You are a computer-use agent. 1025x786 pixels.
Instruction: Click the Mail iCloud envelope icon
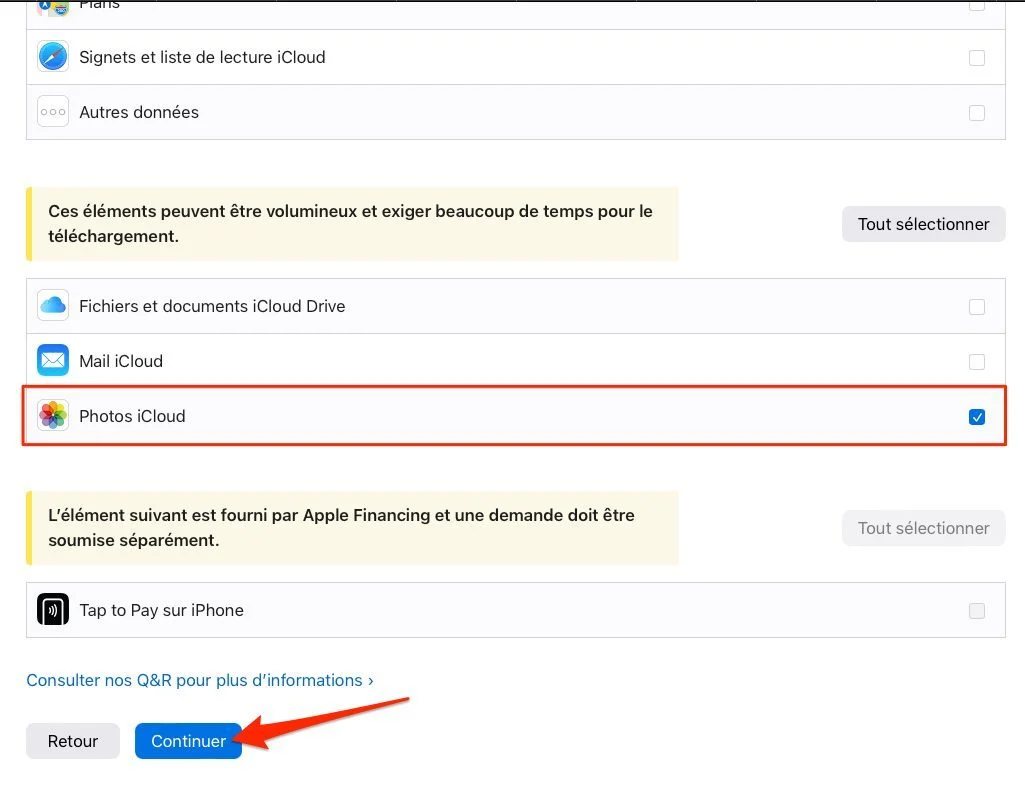point(53,360)
